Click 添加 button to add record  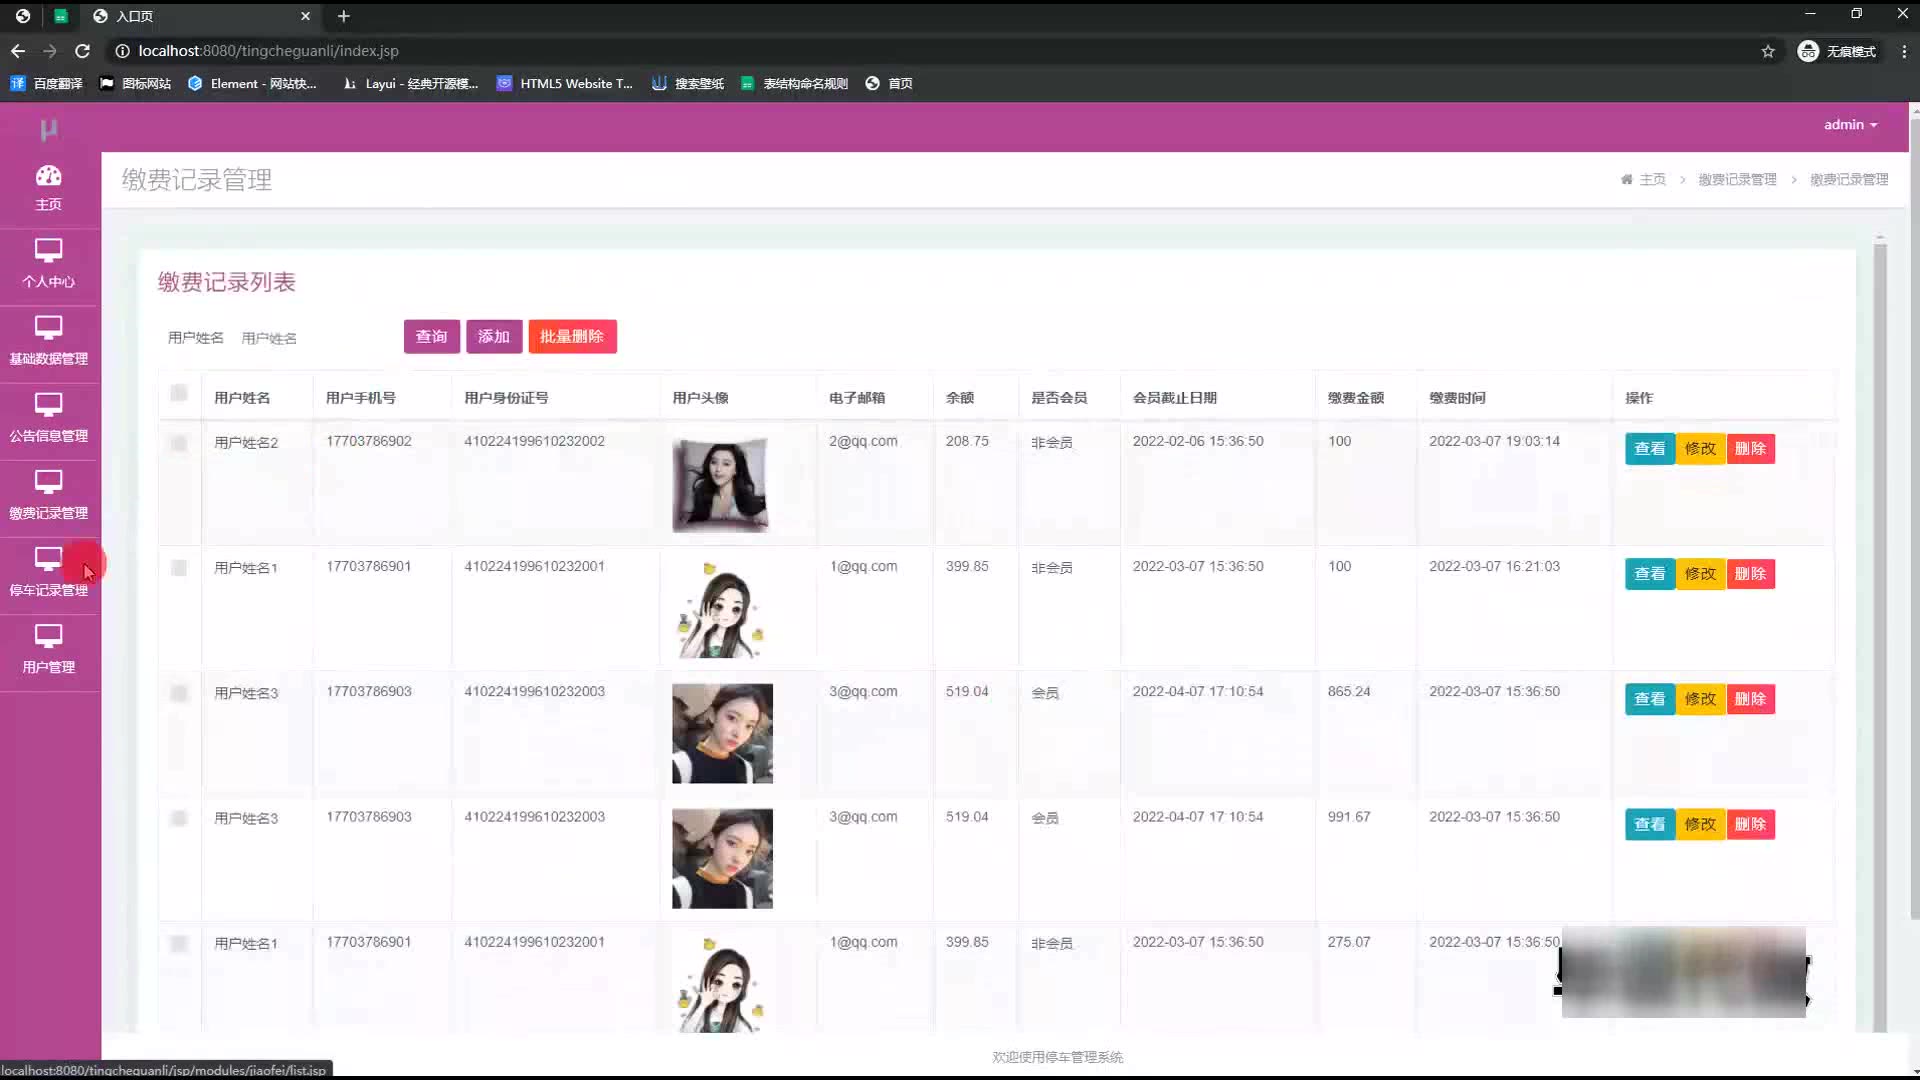coord(493,337)
